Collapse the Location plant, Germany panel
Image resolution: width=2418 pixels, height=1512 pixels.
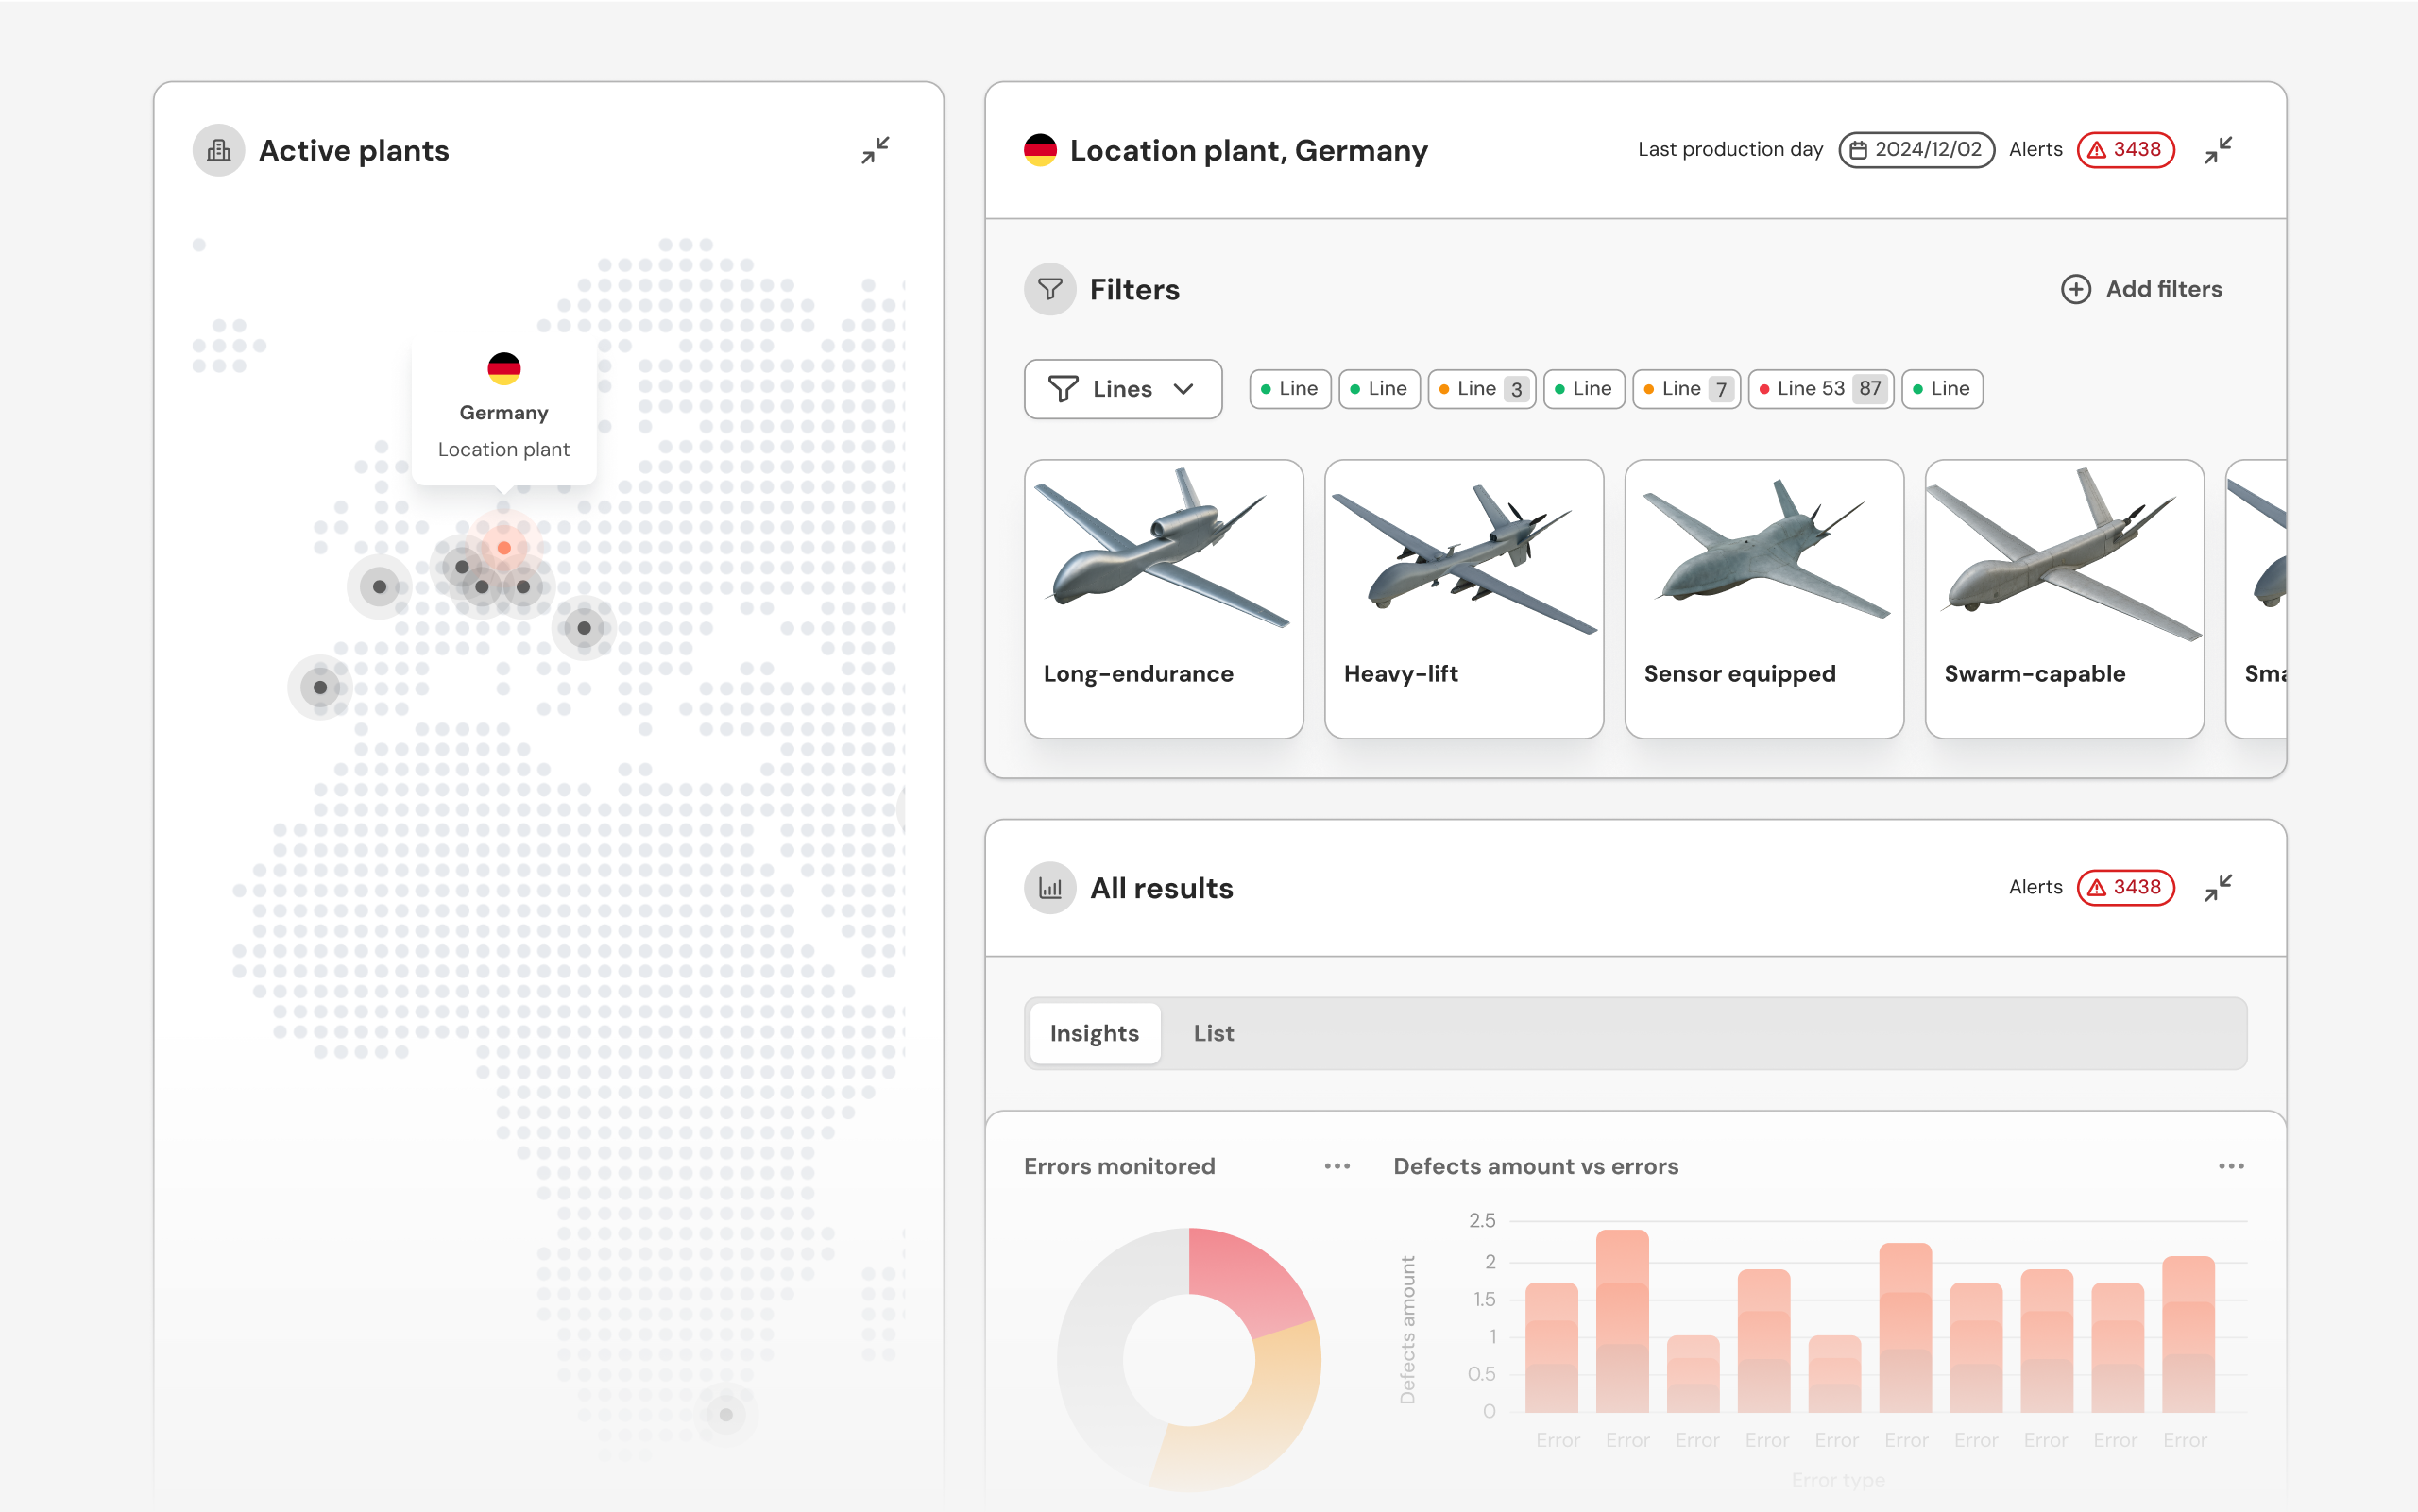2218,150
